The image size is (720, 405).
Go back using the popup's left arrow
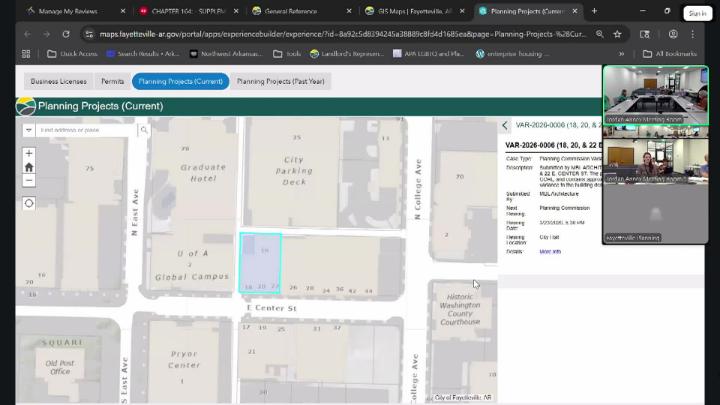coord(505,126)
